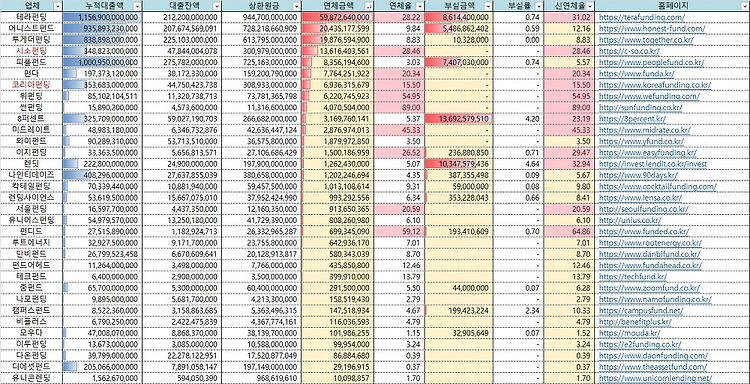
Task: Select the 테라펀딩 company name cell
Action: 32,17
